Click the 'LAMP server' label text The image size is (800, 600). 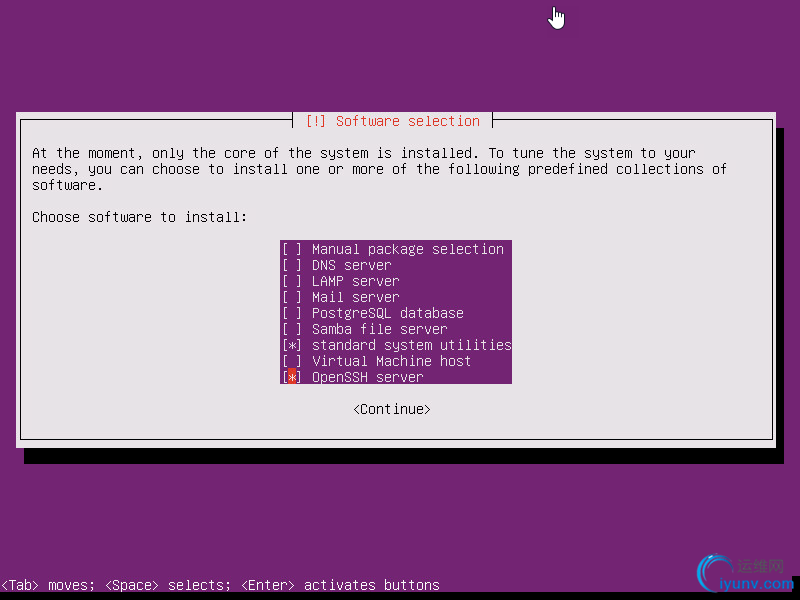[x=356, y=281]
